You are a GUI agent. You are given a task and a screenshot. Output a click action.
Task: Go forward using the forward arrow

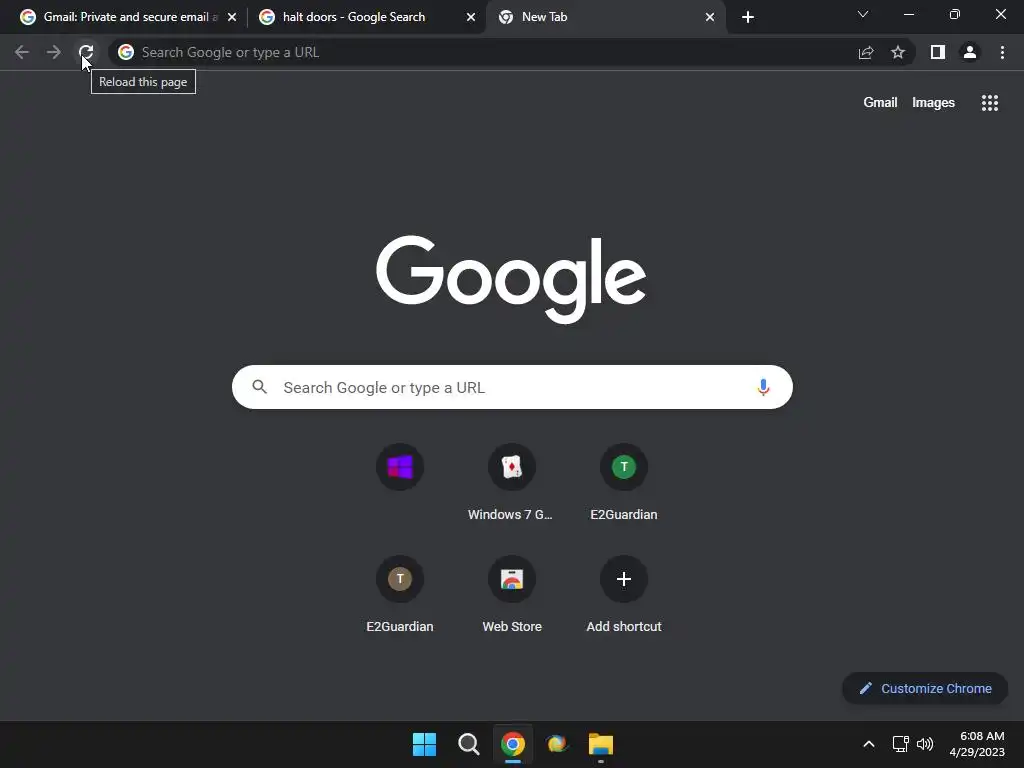click(54, 52)
